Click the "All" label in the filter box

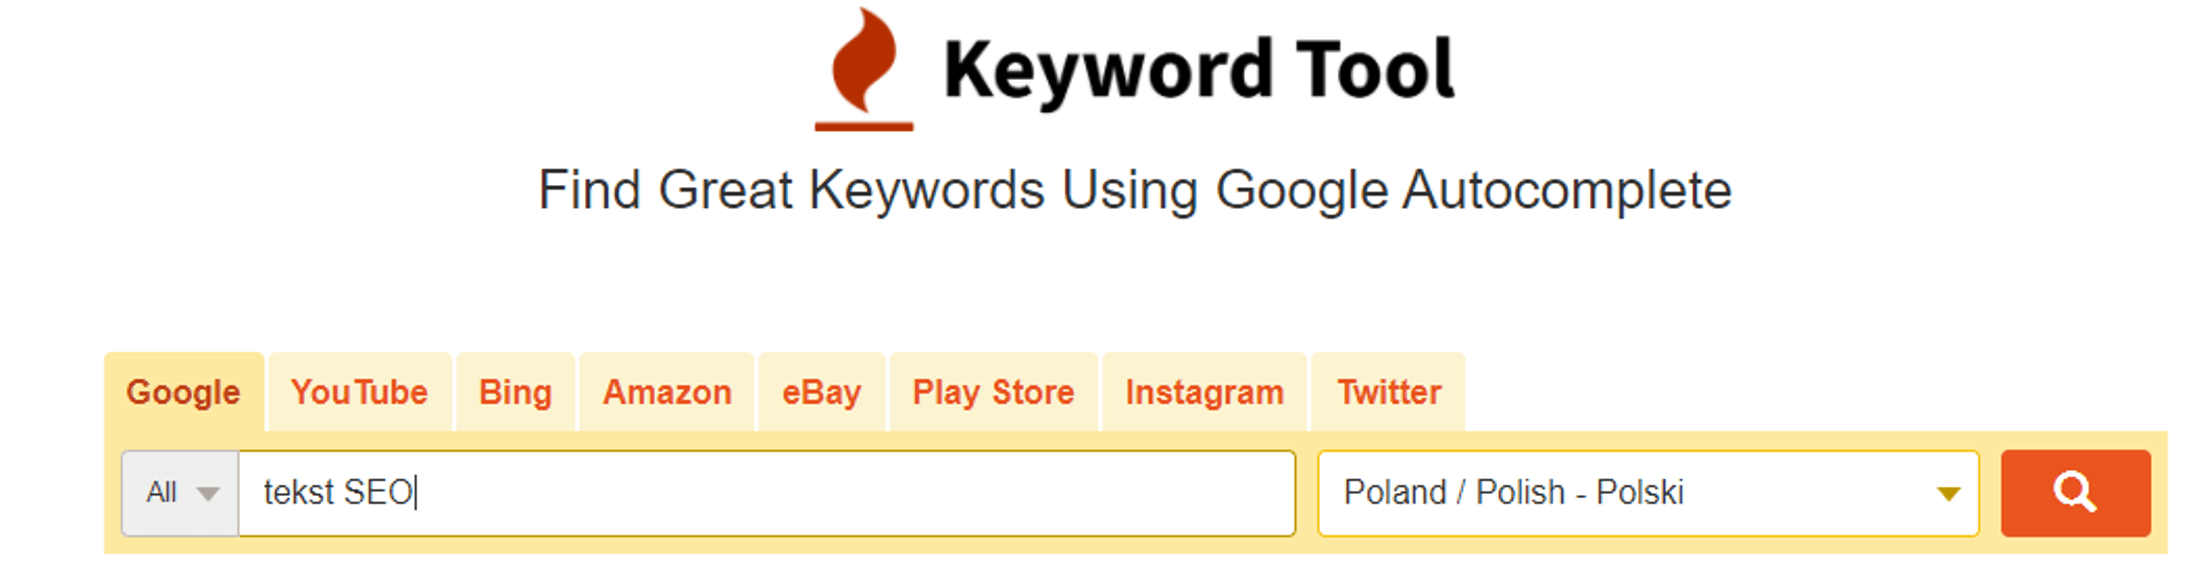click(x=161, y=493)
